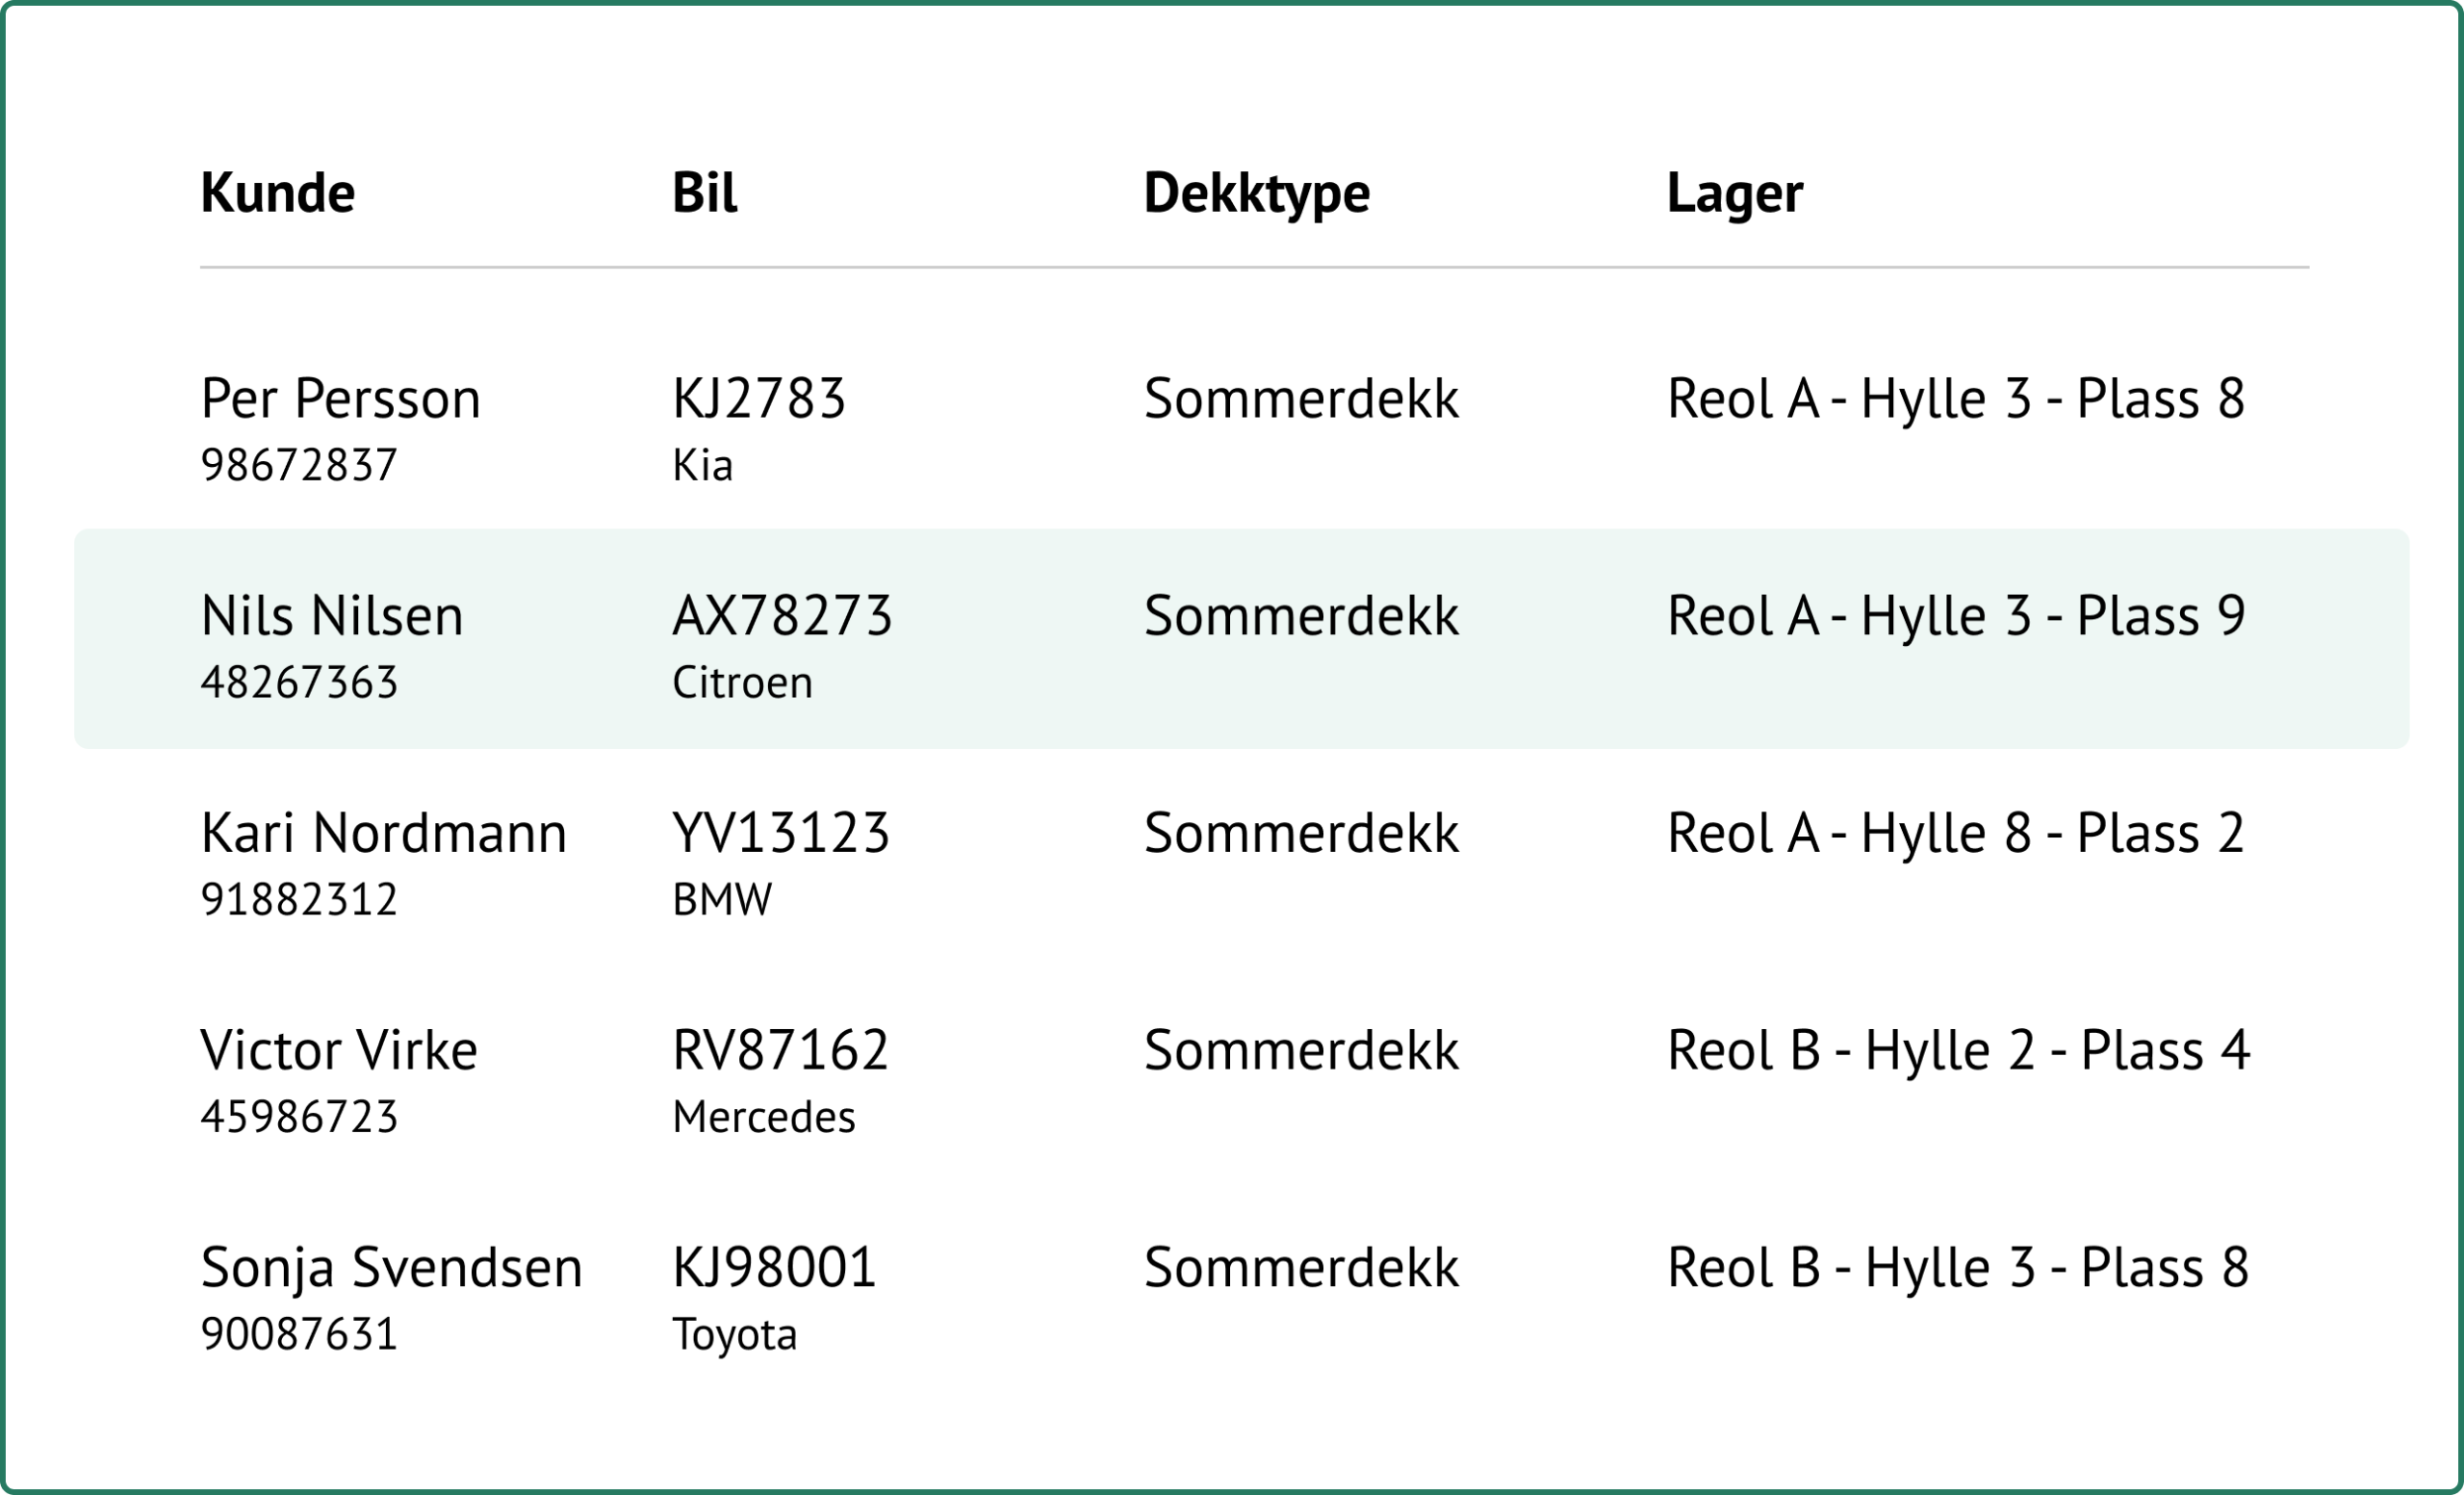Click the Mercedes car brand label
Screen dimensions: 2464x1495
[764, 1117]
